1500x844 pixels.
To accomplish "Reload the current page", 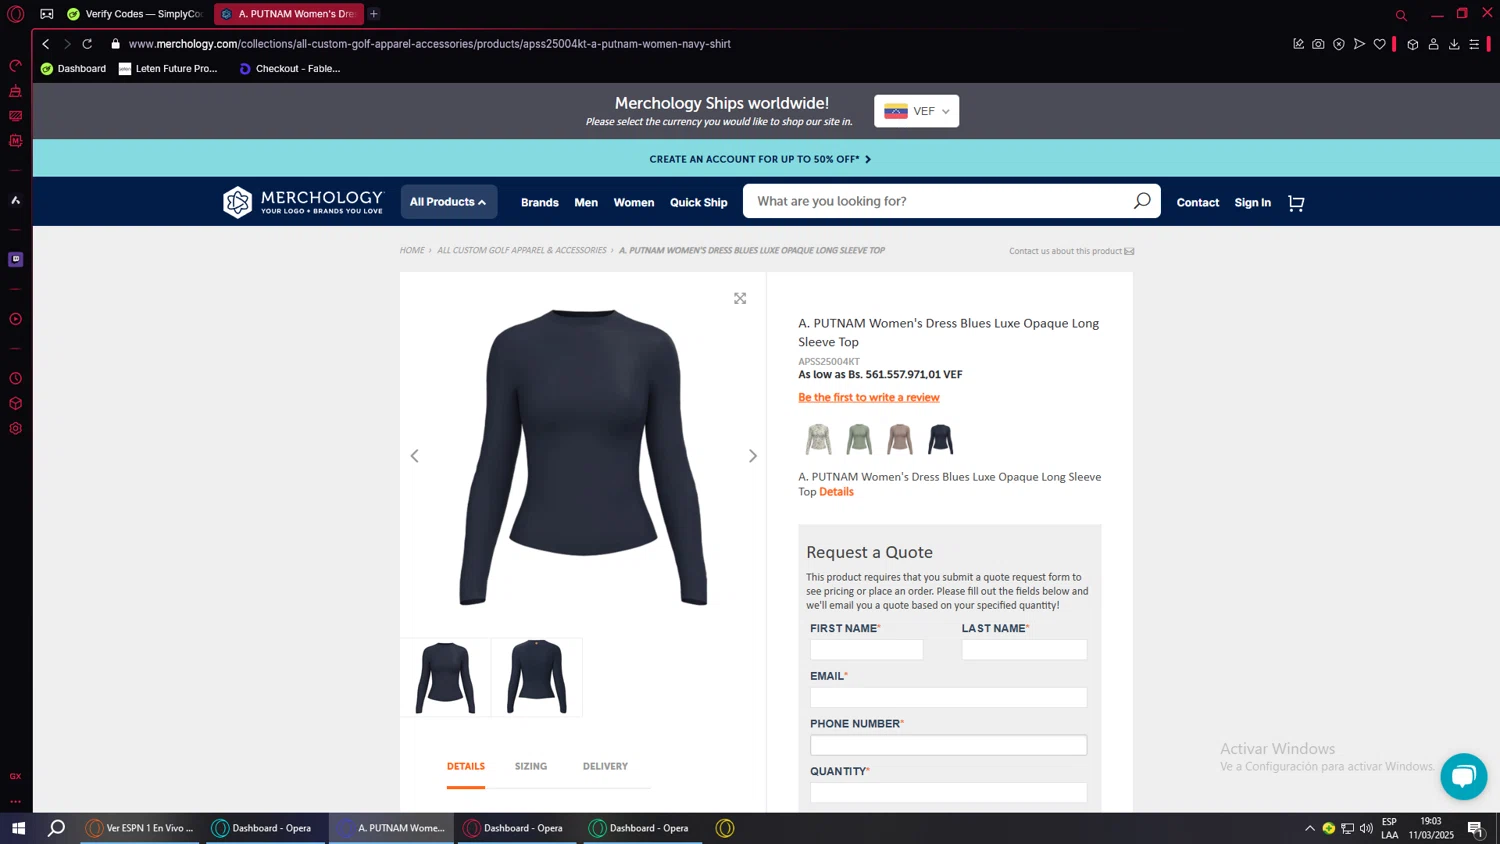I will [x=87, y=44].
